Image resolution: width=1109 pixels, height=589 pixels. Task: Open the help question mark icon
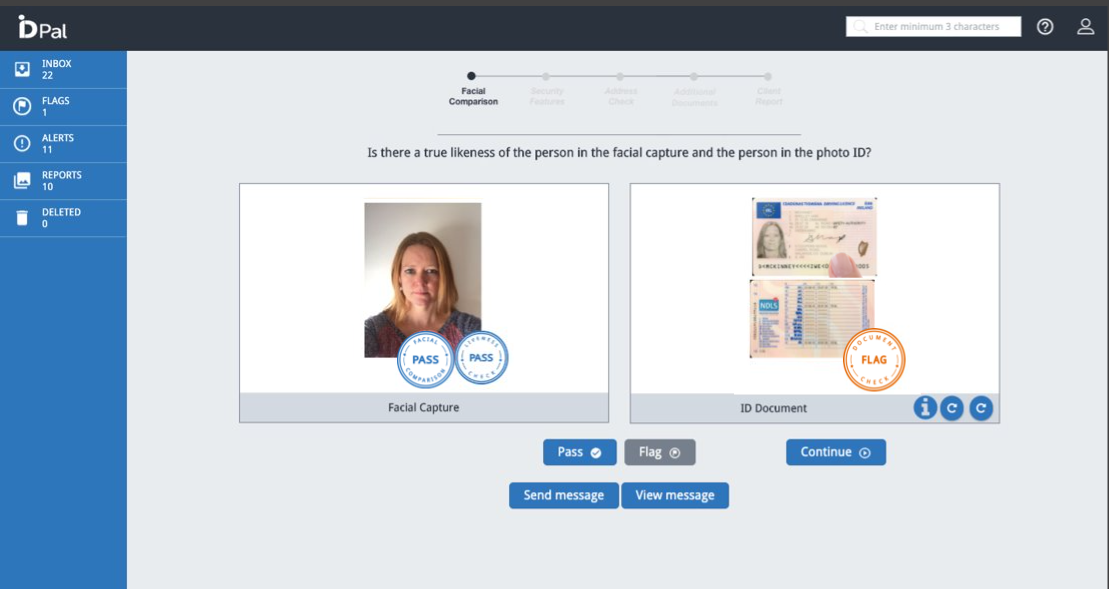click(x=1045, y=27)
